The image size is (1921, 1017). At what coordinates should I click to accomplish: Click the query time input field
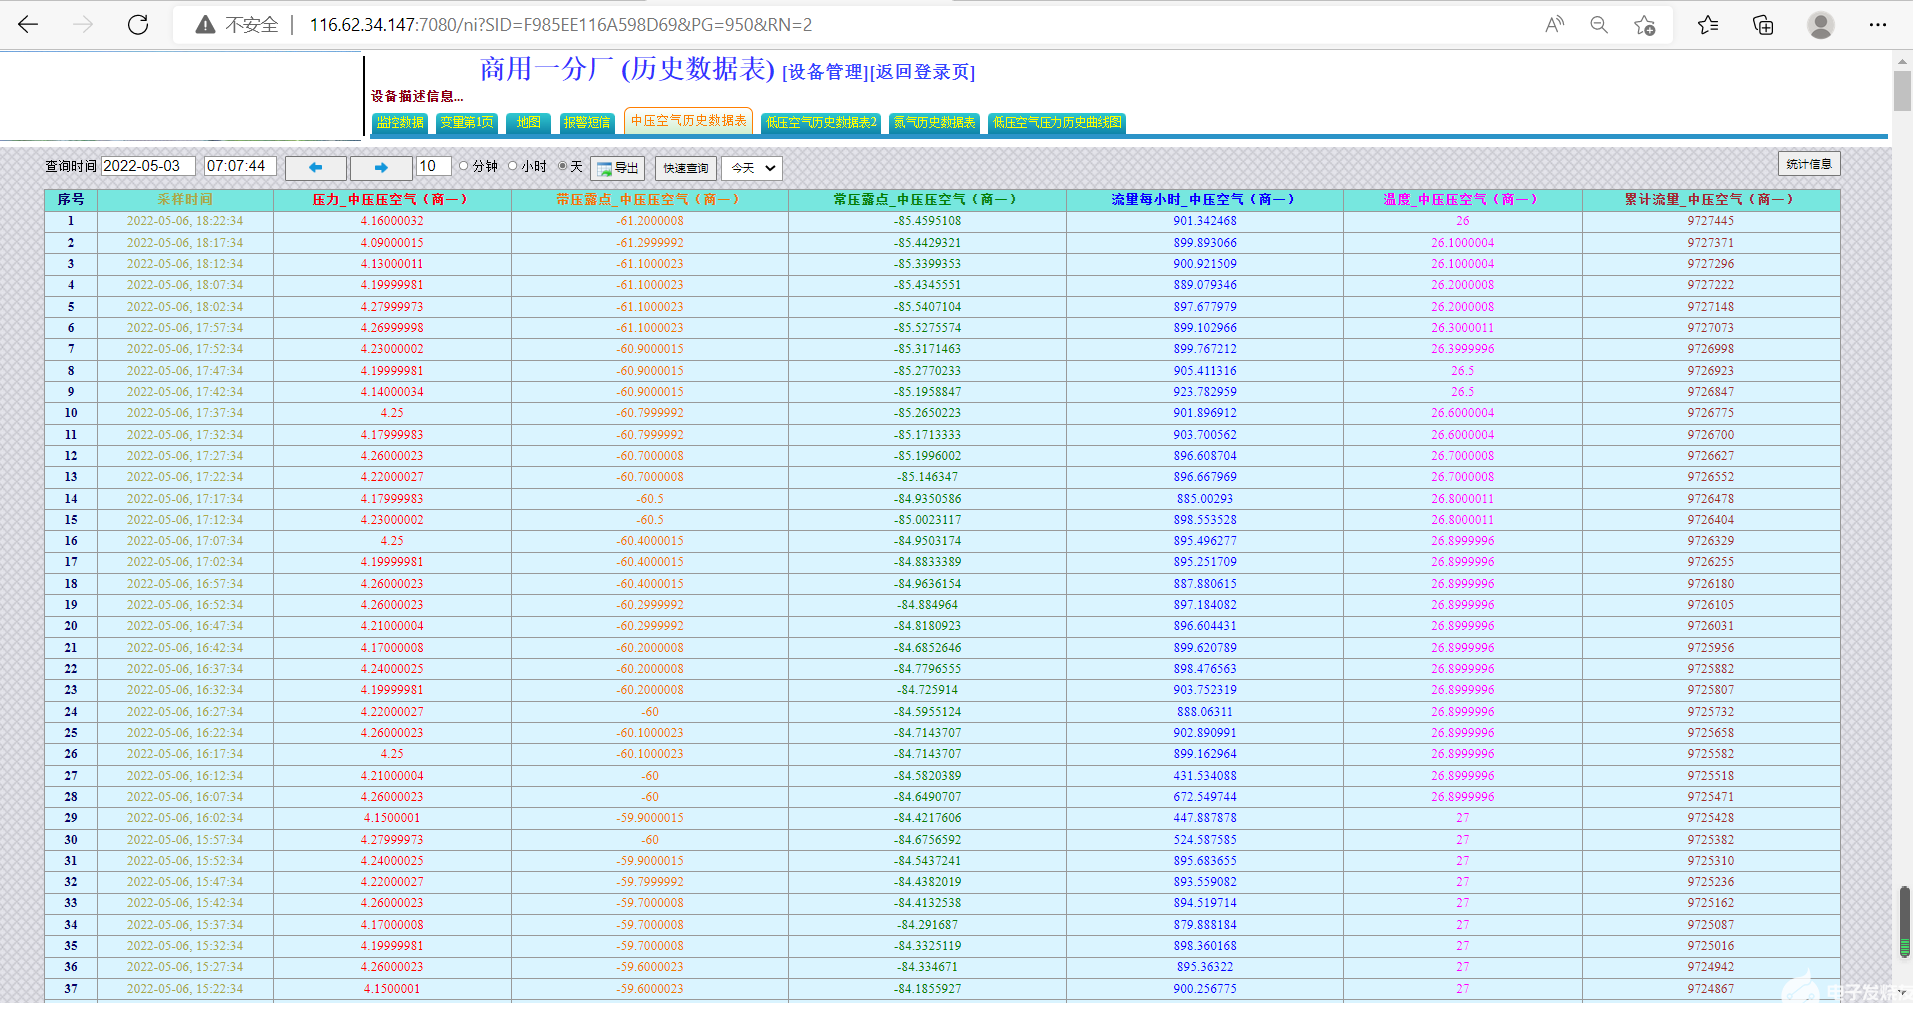pyautogui.click(x=240, y=166)
